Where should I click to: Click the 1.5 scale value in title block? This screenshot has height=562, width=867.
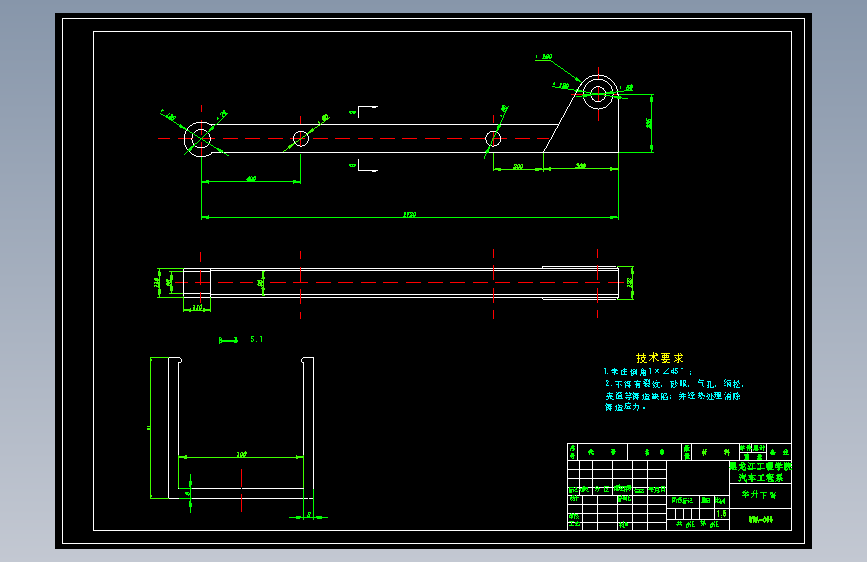[721, 514]
